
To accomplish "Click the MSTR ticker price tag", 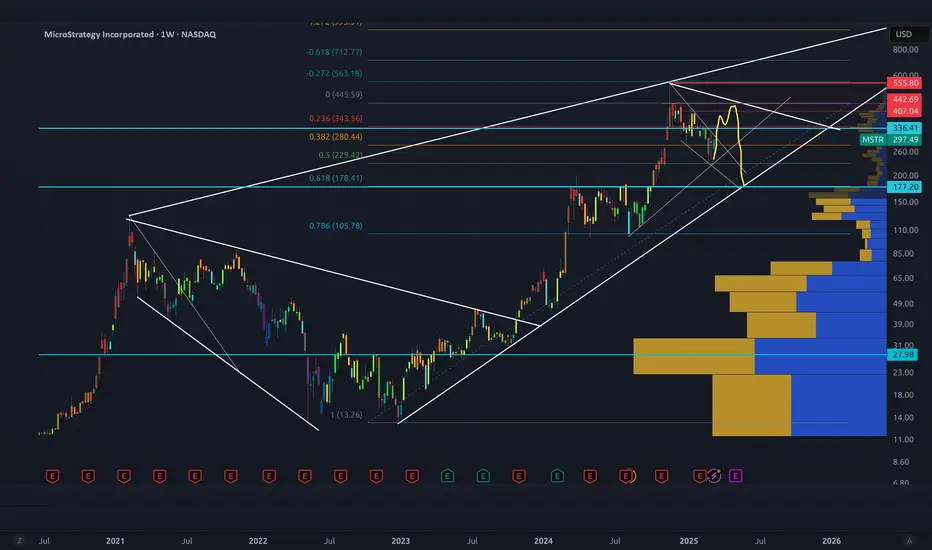I will coord(873,140).
